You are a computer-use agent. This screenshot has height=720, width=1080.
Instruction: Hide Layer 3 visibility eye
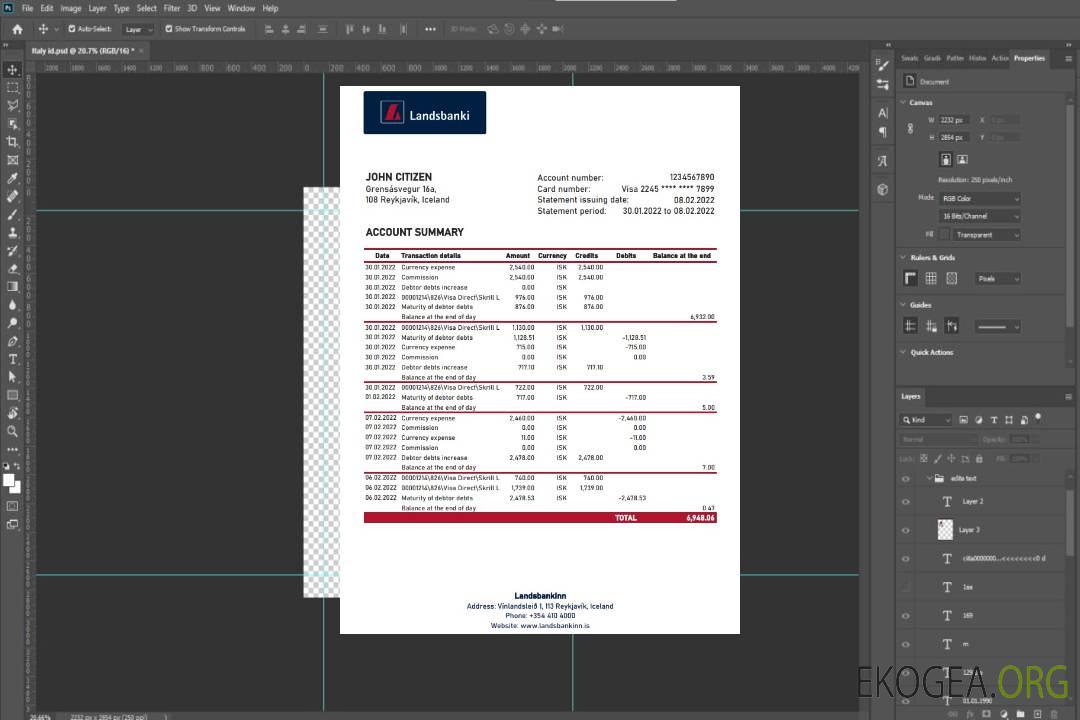click(x=906, y=531)
